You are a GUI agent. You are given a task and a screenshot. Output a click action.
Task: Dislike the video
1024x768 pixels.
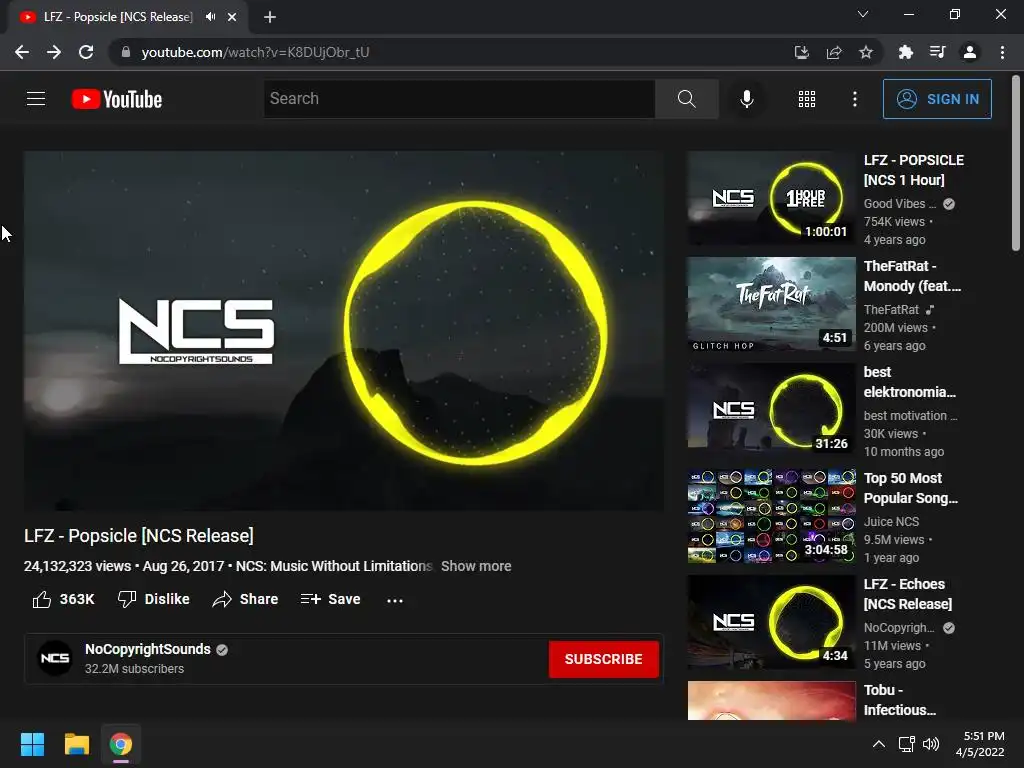click(153, 599)
